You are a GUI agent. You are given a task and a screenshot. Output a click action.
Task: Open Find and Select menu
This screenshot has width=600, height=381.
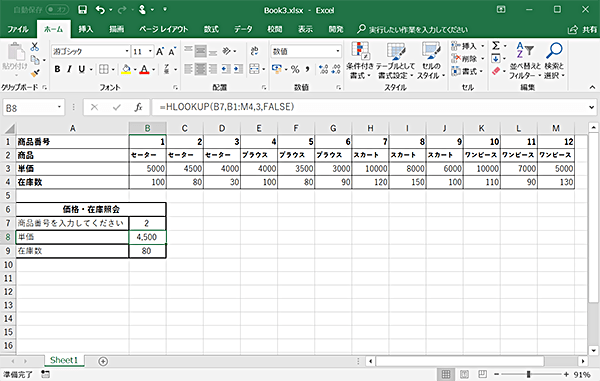click(554, 60)
